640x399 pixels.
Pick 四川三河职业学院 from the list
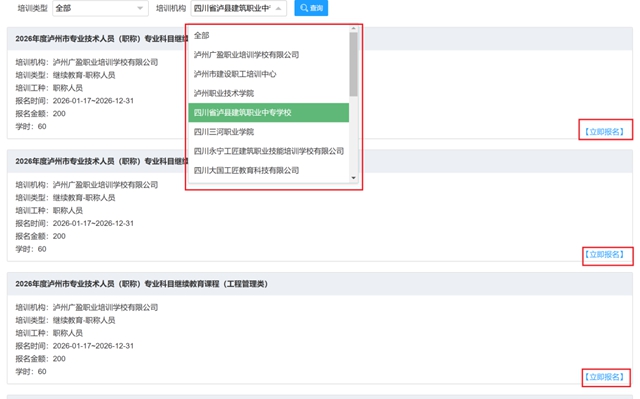tap(269, 132)
